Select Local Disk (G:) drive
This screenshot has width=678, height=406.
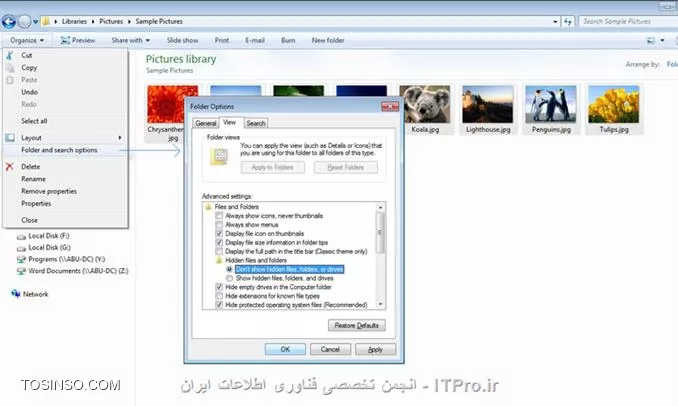(43, 248)
